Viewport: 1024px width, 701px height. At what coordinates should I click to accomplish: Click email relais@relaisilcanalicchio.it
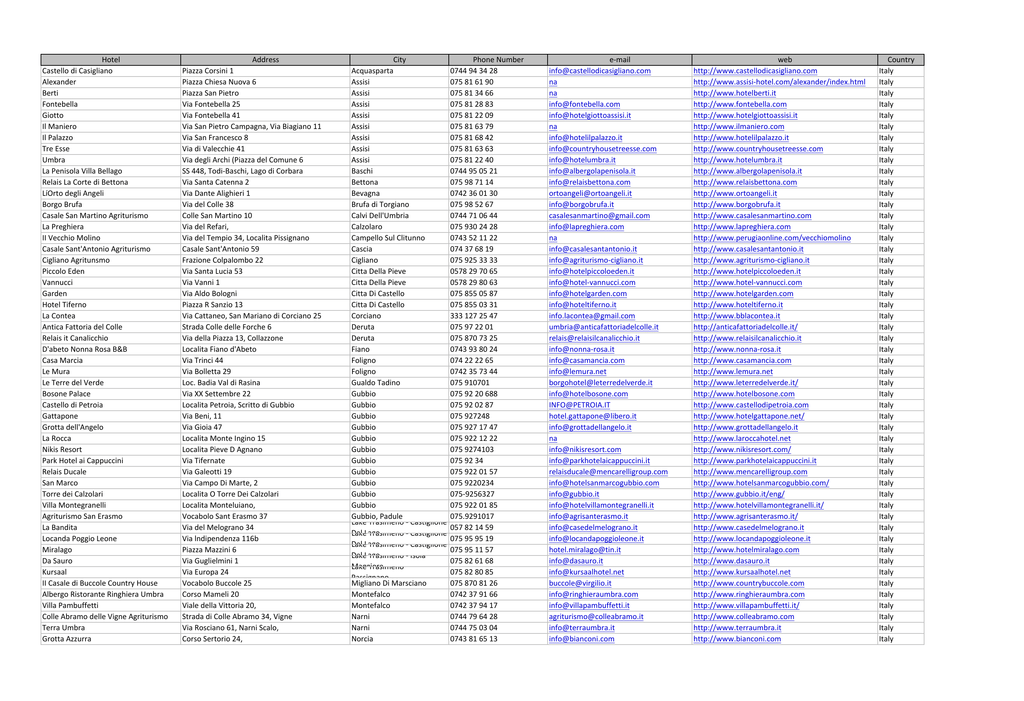[x=594, y=338]
